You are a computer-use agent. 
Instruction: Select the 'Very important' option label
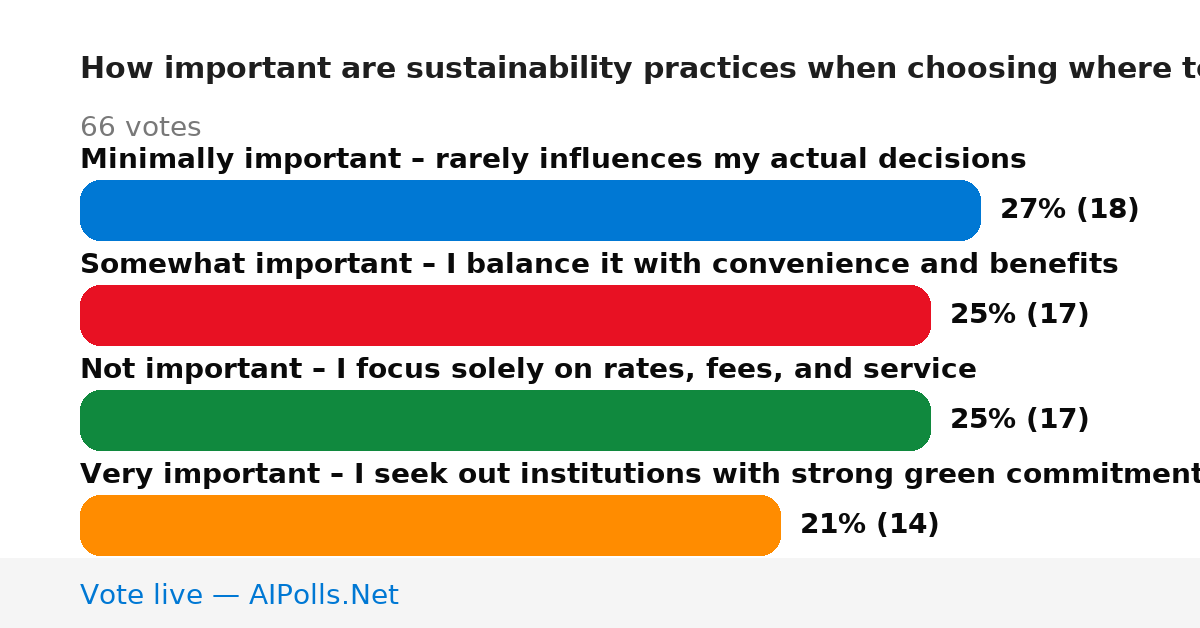640,474
